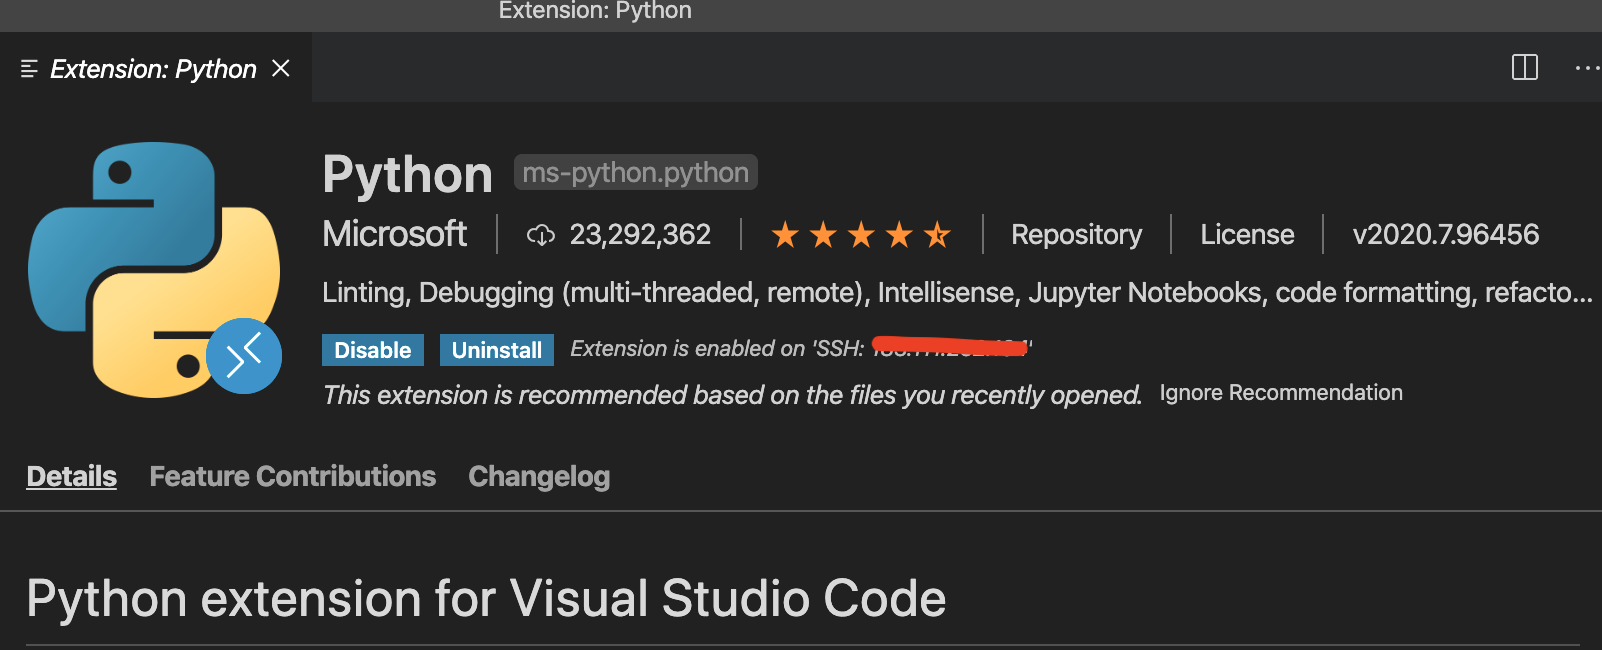Click the extension description starting with Linting
The image size is (1602, 650).
pos(957,293)
